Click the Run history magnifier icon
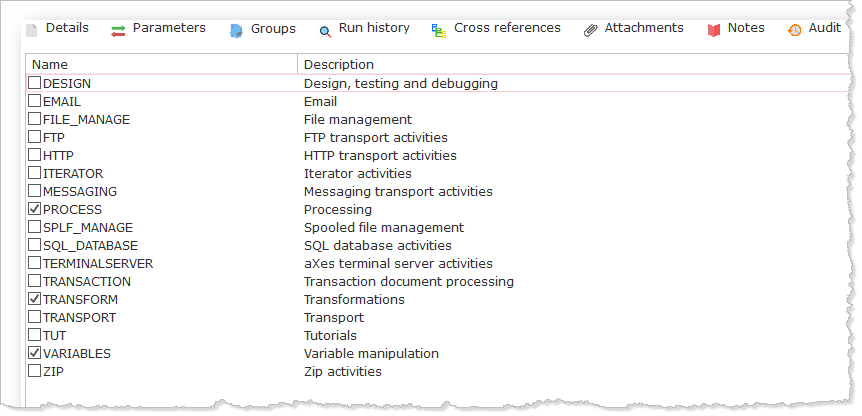 point(325,31)
